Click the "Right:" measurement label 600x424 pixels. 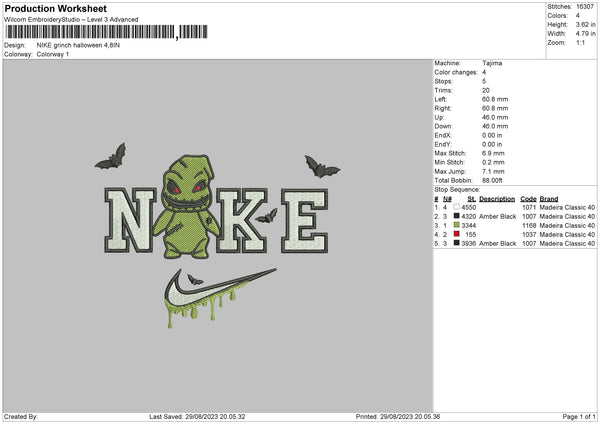pyautogui.click(x=443, y=108)
